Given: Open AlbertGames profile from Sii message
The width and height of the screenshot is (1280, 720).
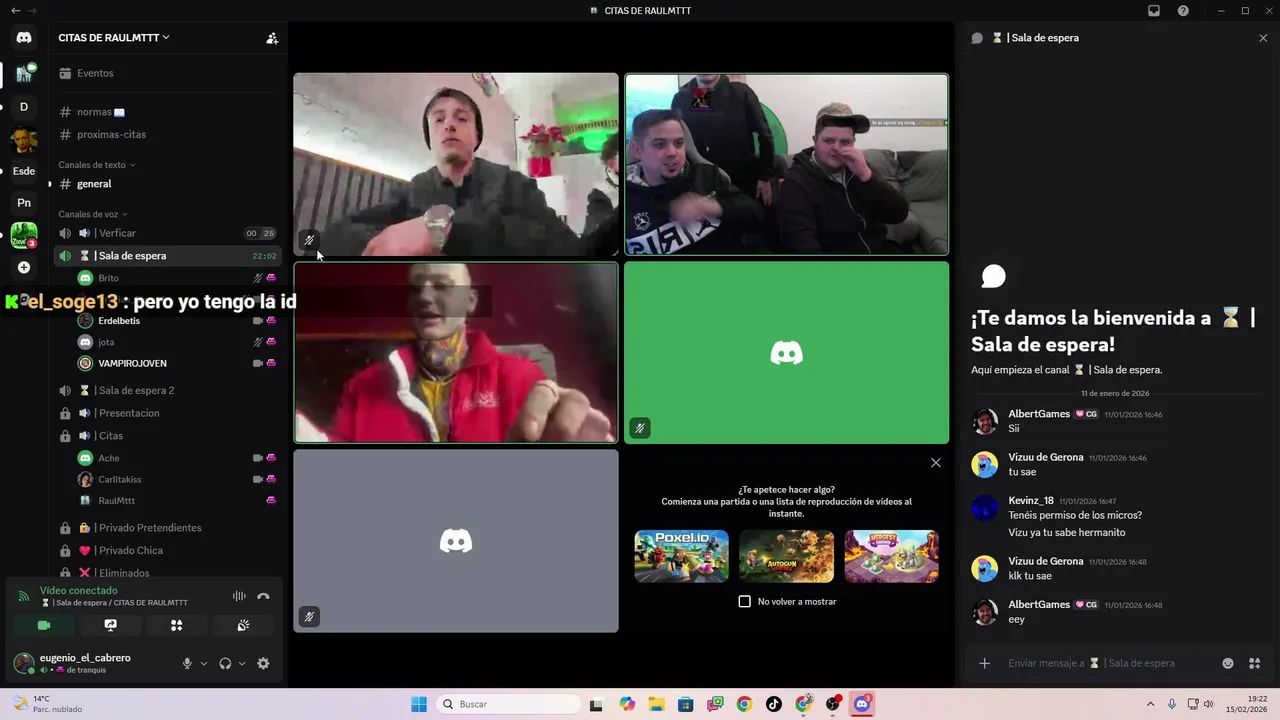Looking at the screenshot, I should coord(1039,413).
